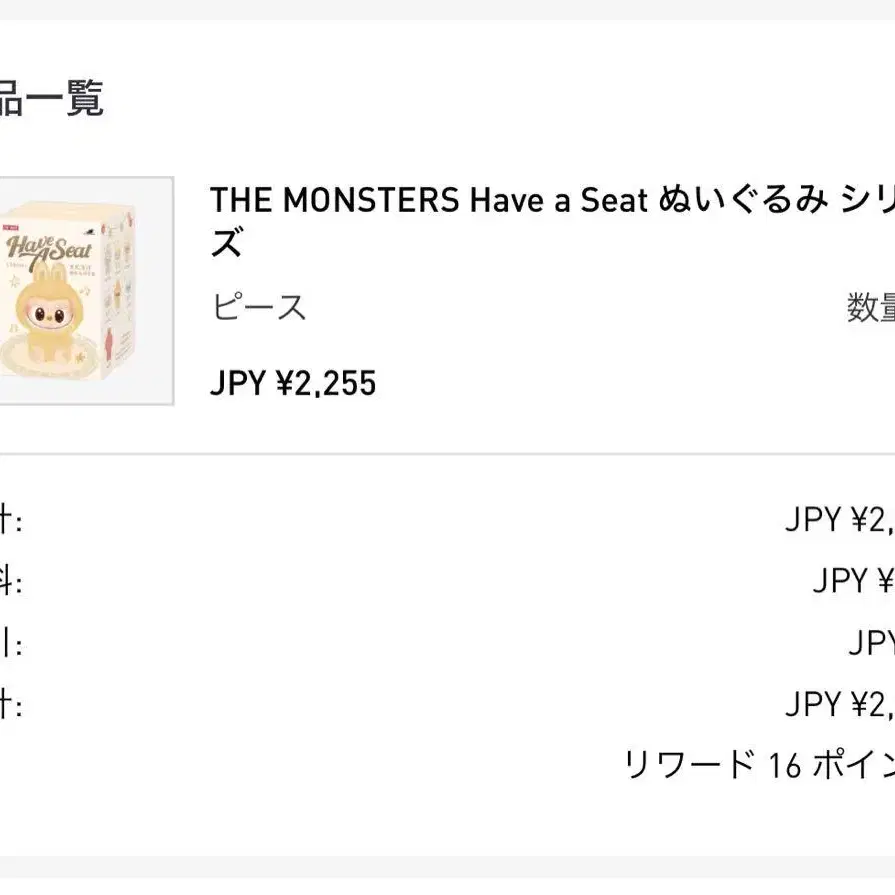Click the subtotal amount above the shipping row
This screenshot has height=895, width=895.
(840, 520)
